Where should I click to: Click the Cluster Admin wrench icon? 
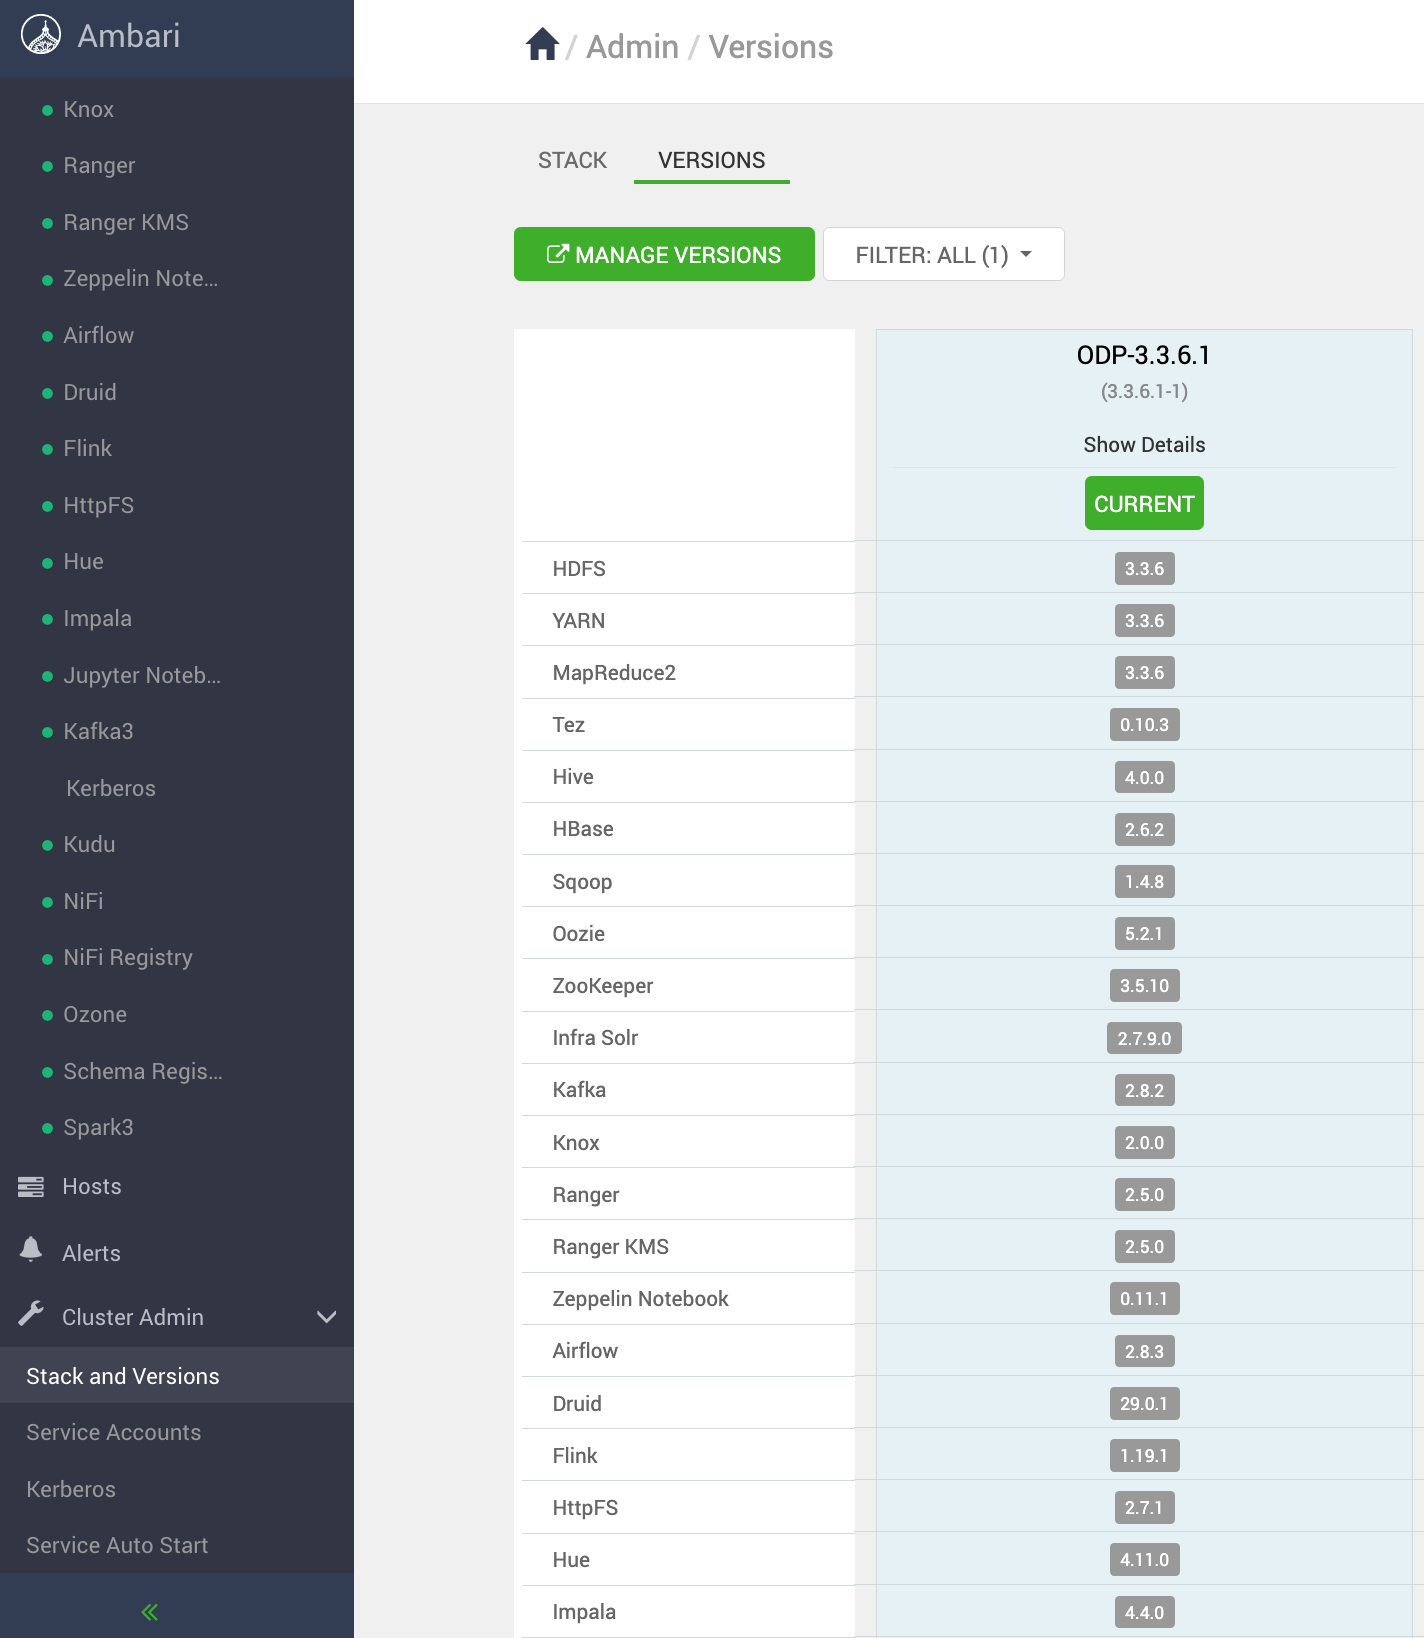[x=31, y=1314]
